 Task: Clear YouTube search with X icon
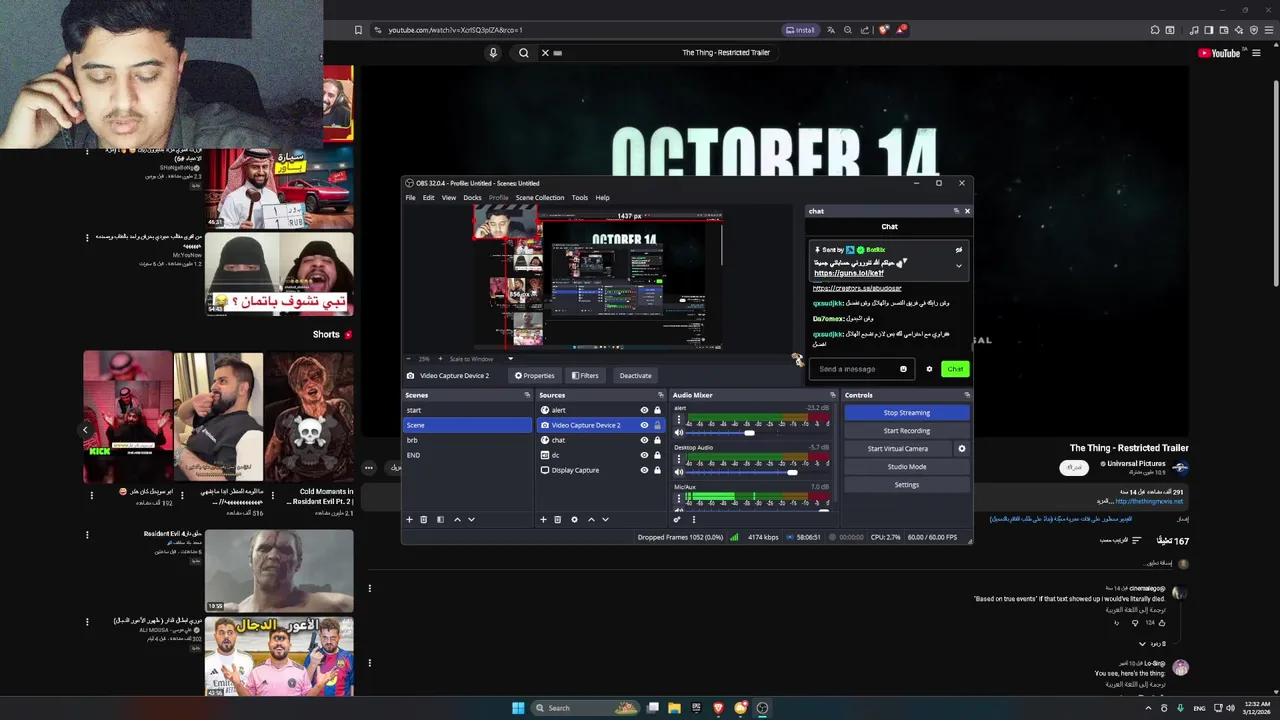pos(545,53)
